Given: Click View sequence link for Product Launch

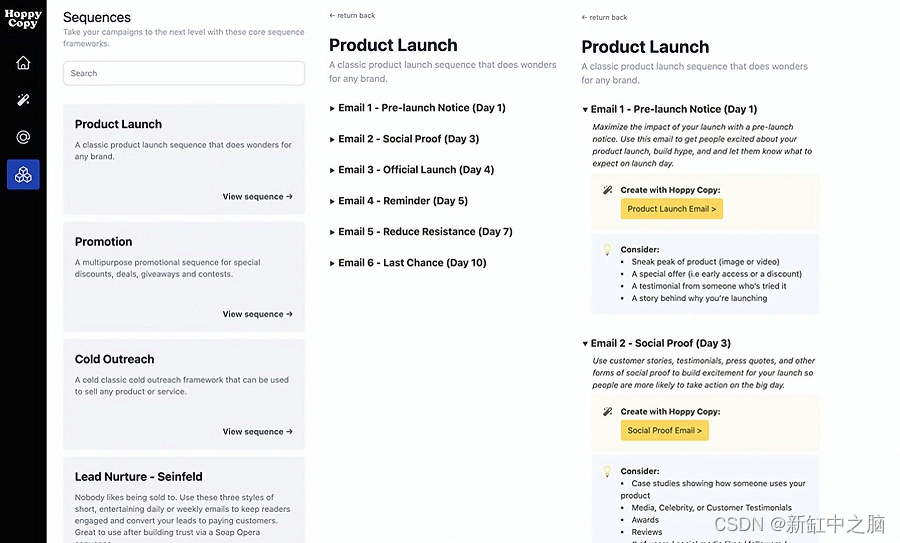Looking at the screenshot, I should pos(257,197).
